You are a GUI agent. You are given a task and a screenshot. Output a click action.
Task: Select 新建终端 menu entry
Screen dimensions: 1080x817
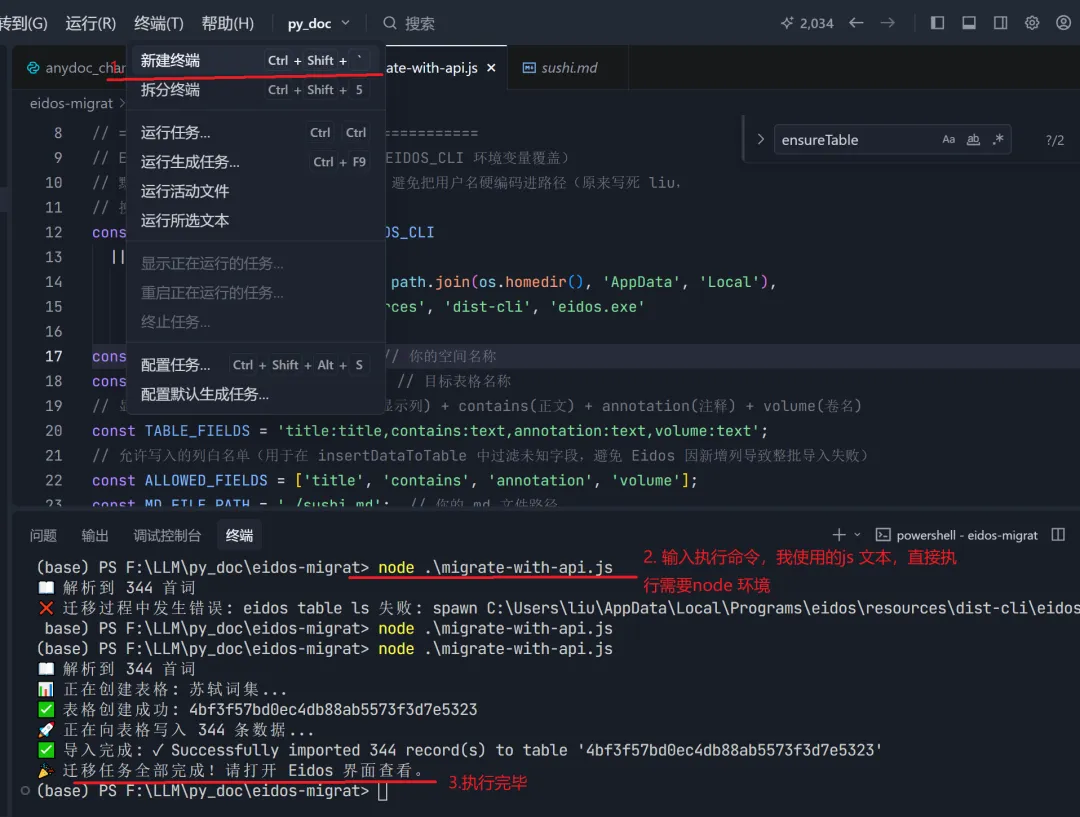tap(255, 61)
